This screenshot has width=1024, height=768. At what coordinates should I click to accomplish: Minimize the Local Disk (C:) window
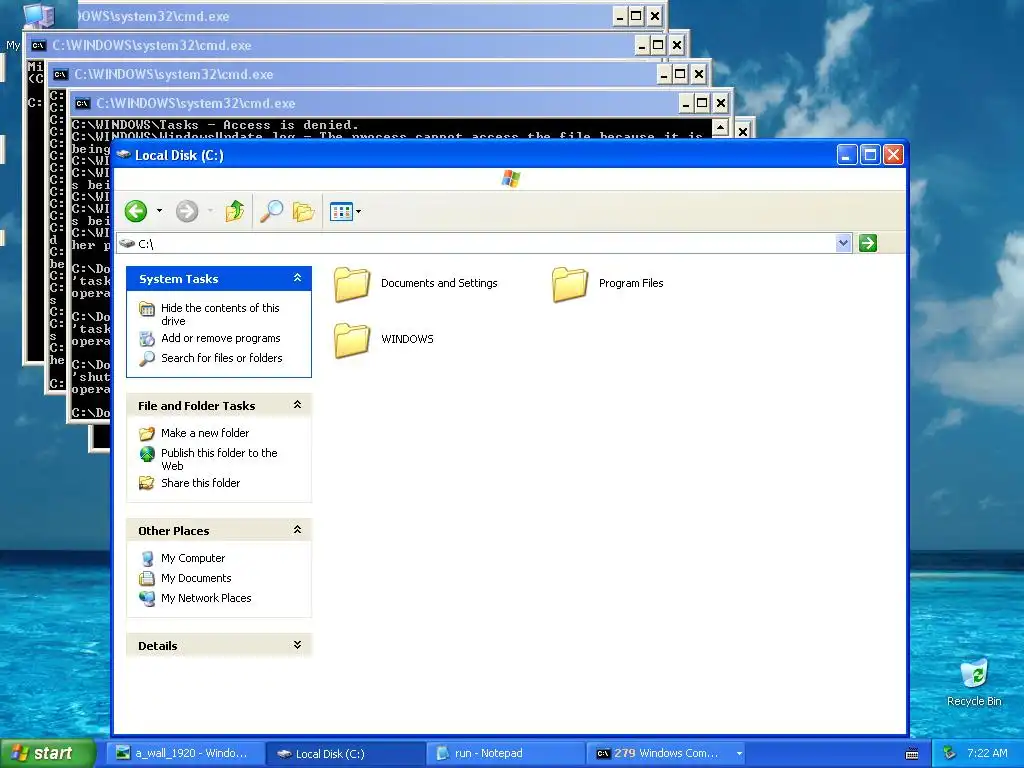click(x=847, y=155)
